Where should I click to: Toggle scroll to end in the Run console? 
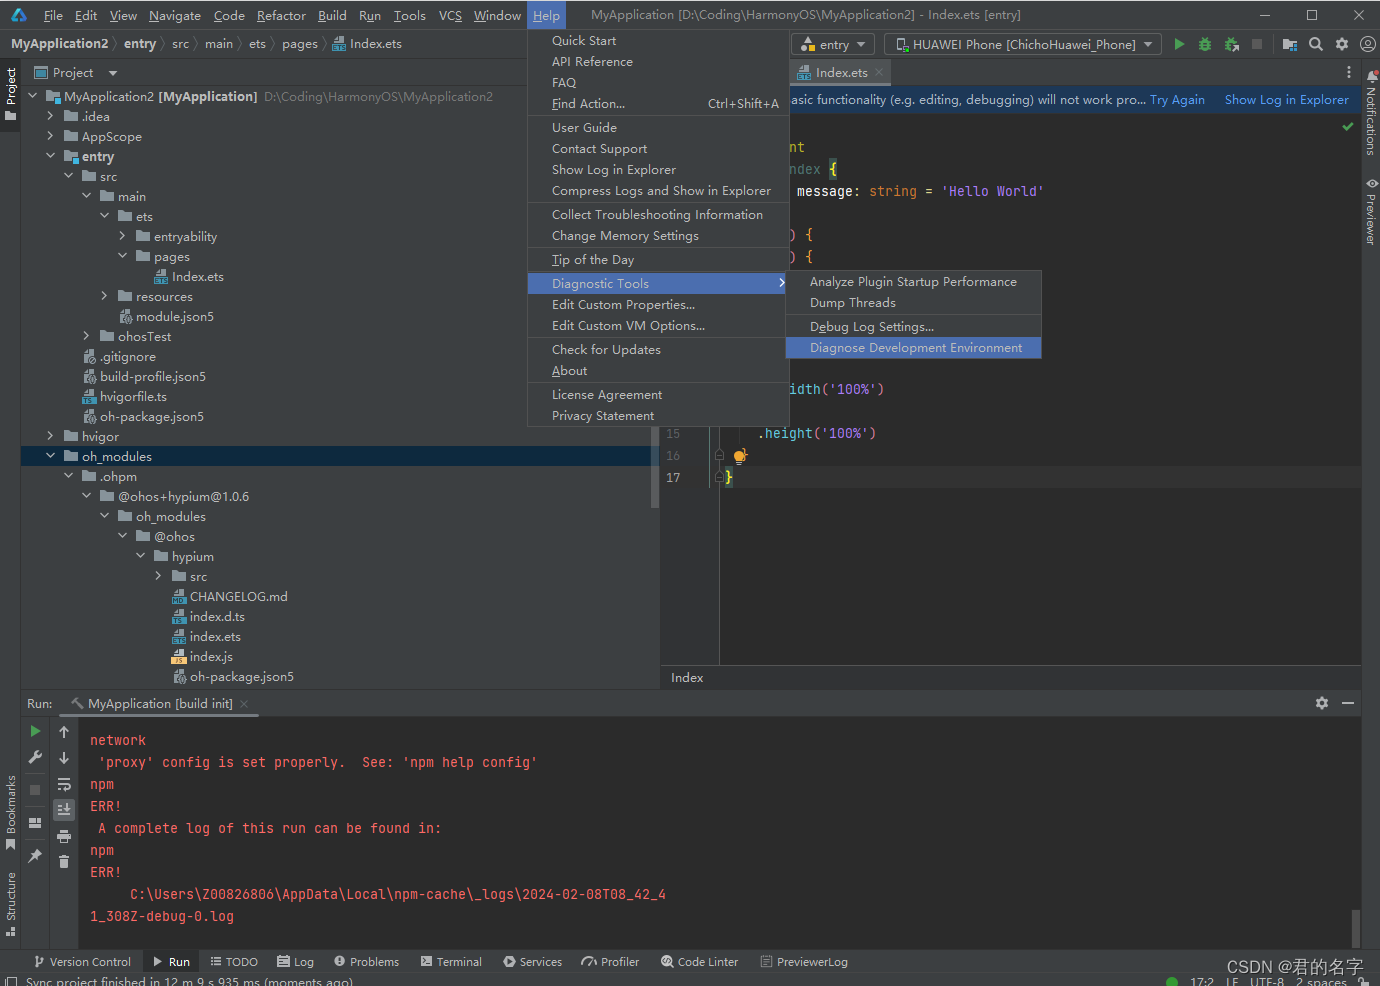tap(64, 809)
